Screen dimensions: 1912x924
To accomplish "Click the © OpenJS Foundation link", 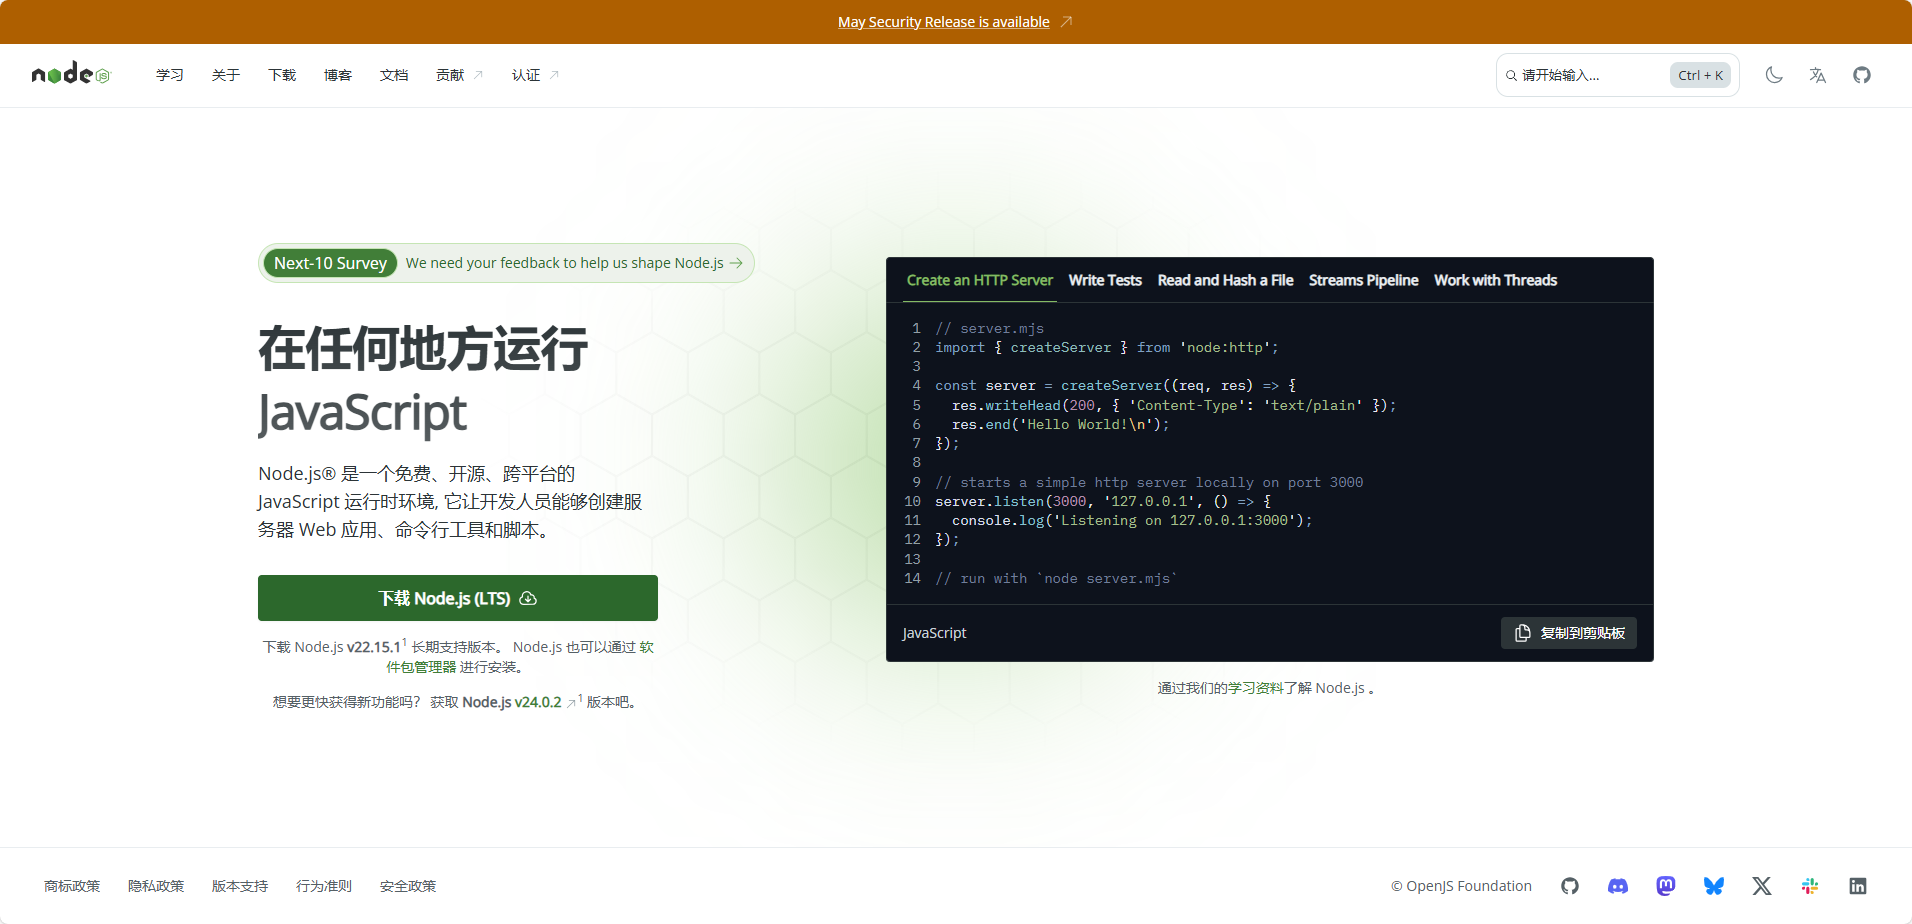I will pyautogui.click(x=1461, y=886).
